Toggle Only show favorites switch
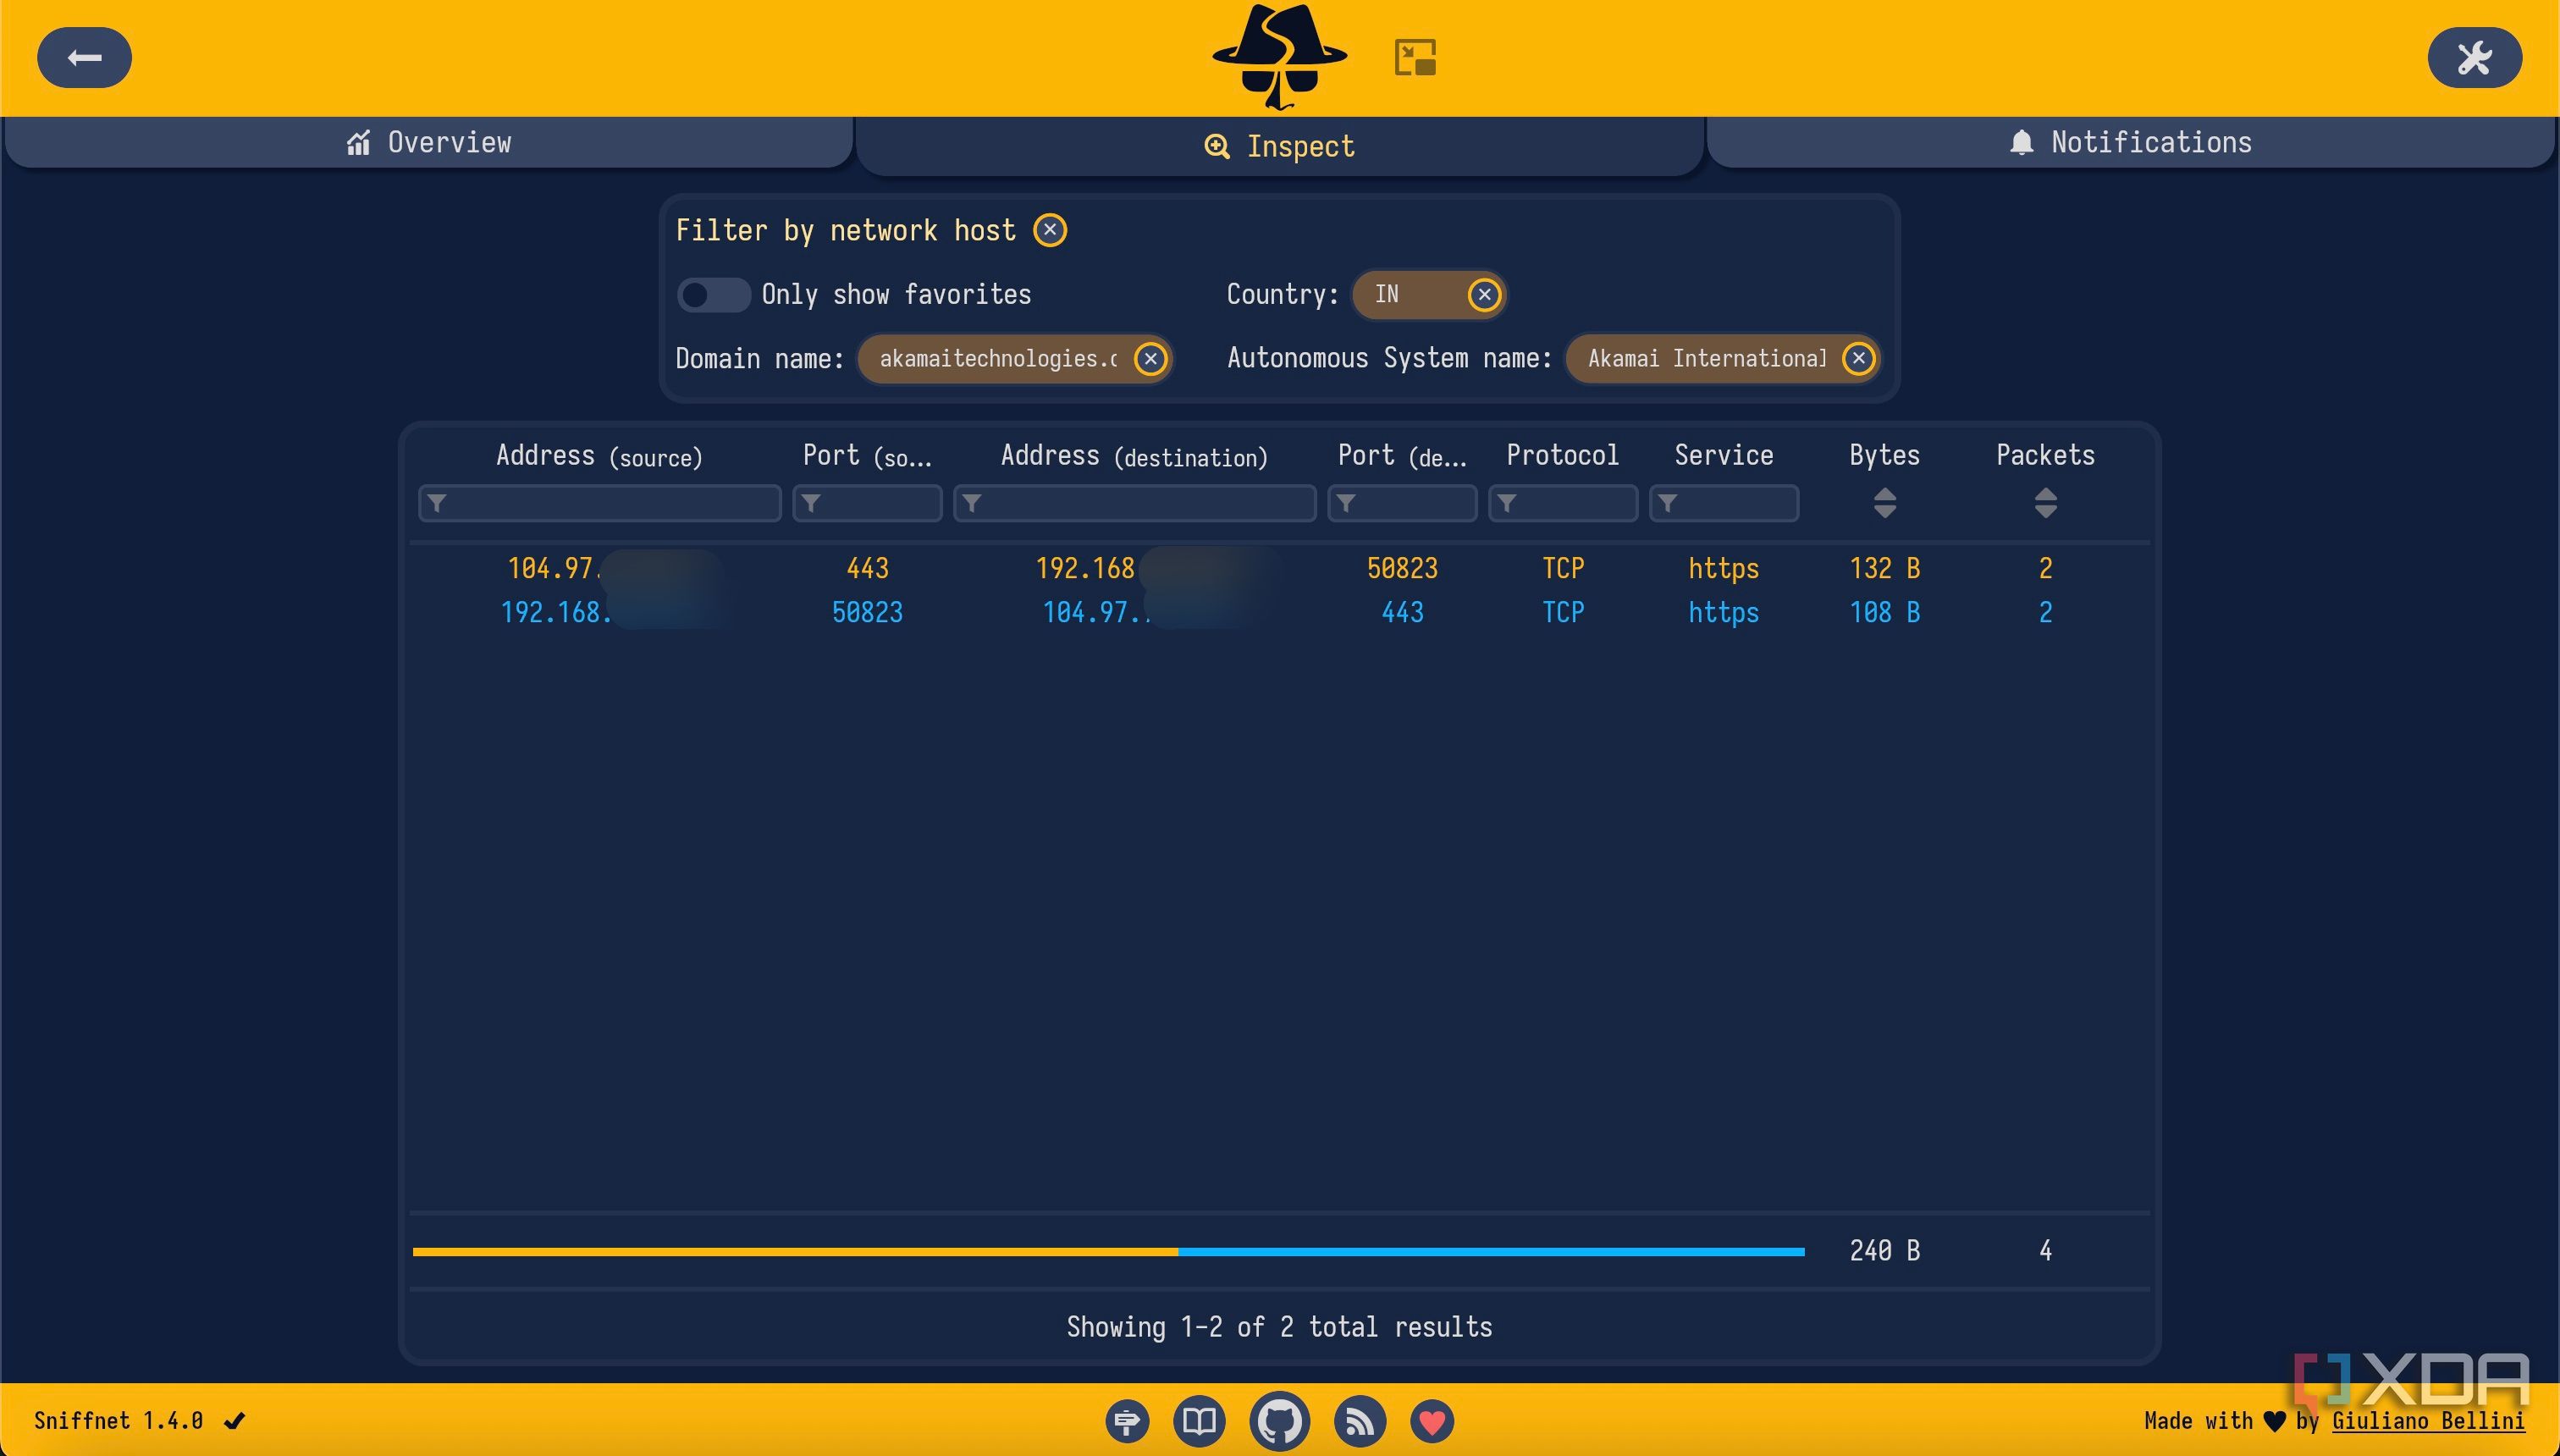Viewport: 2560px width, 1456px height. [713, 295]
